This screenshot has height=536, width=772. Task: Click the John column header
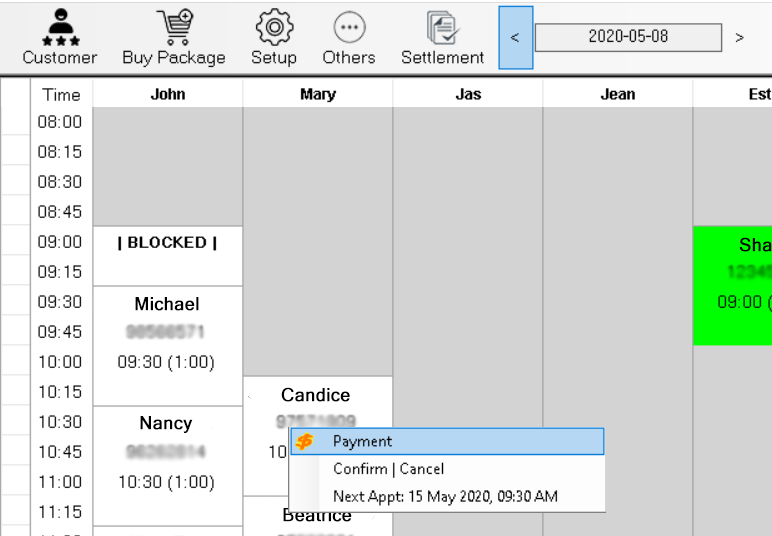(x=168, y=94)
